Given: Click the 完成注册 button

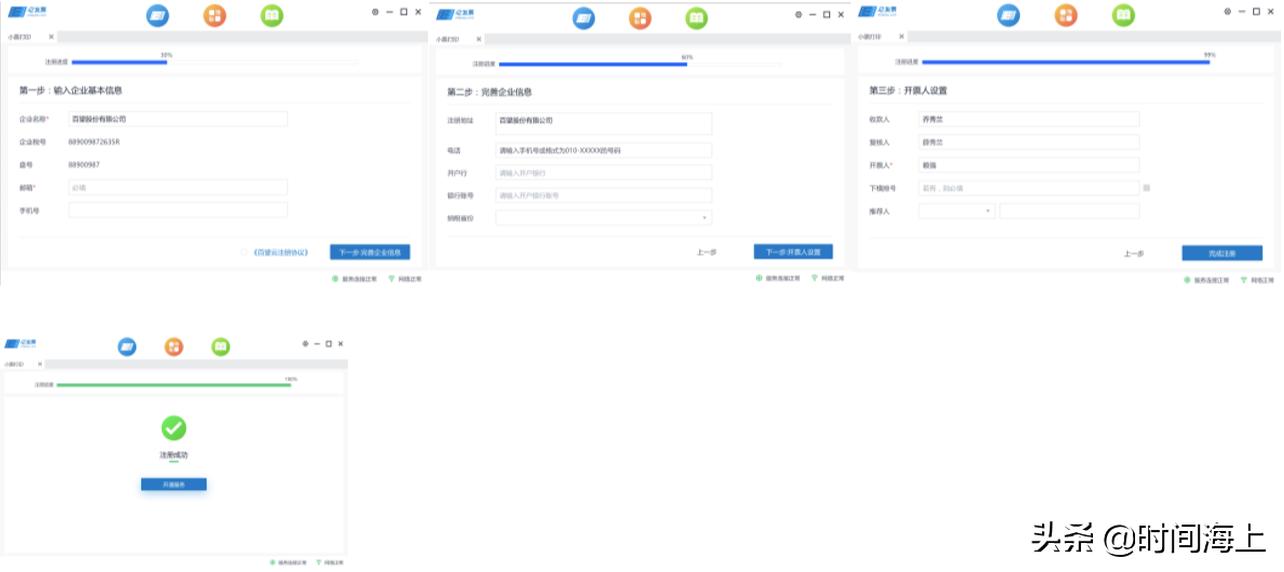Looking at the screenshot, I should [x=1222, y=254].
